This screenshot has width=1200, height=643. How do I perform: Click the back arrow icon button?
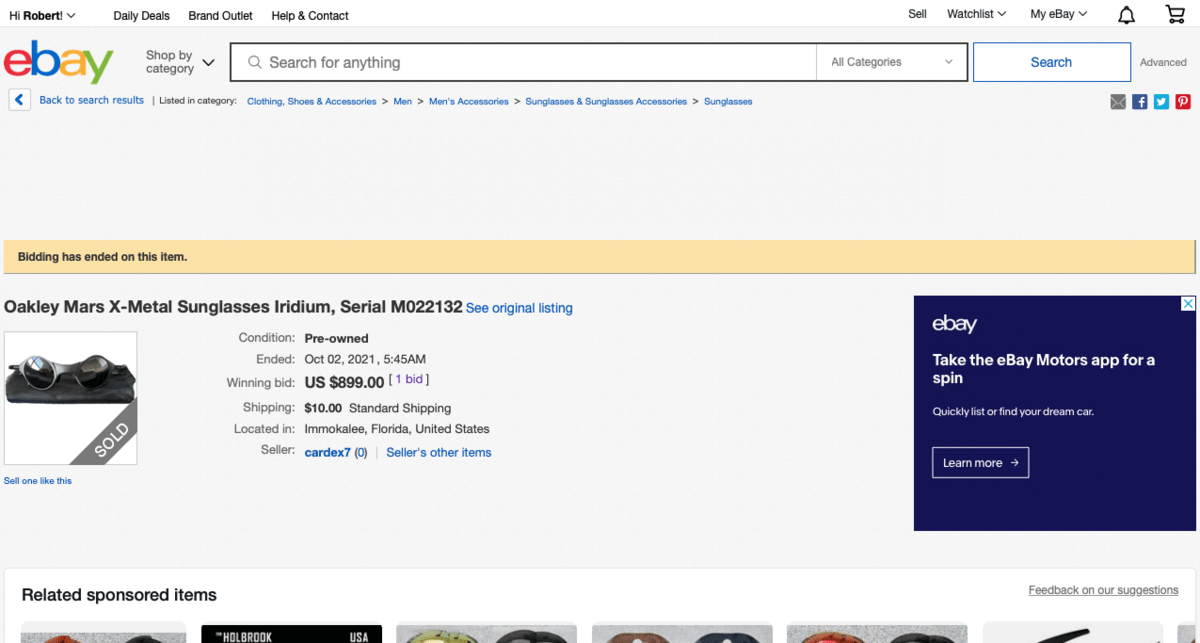coord(19,100)
